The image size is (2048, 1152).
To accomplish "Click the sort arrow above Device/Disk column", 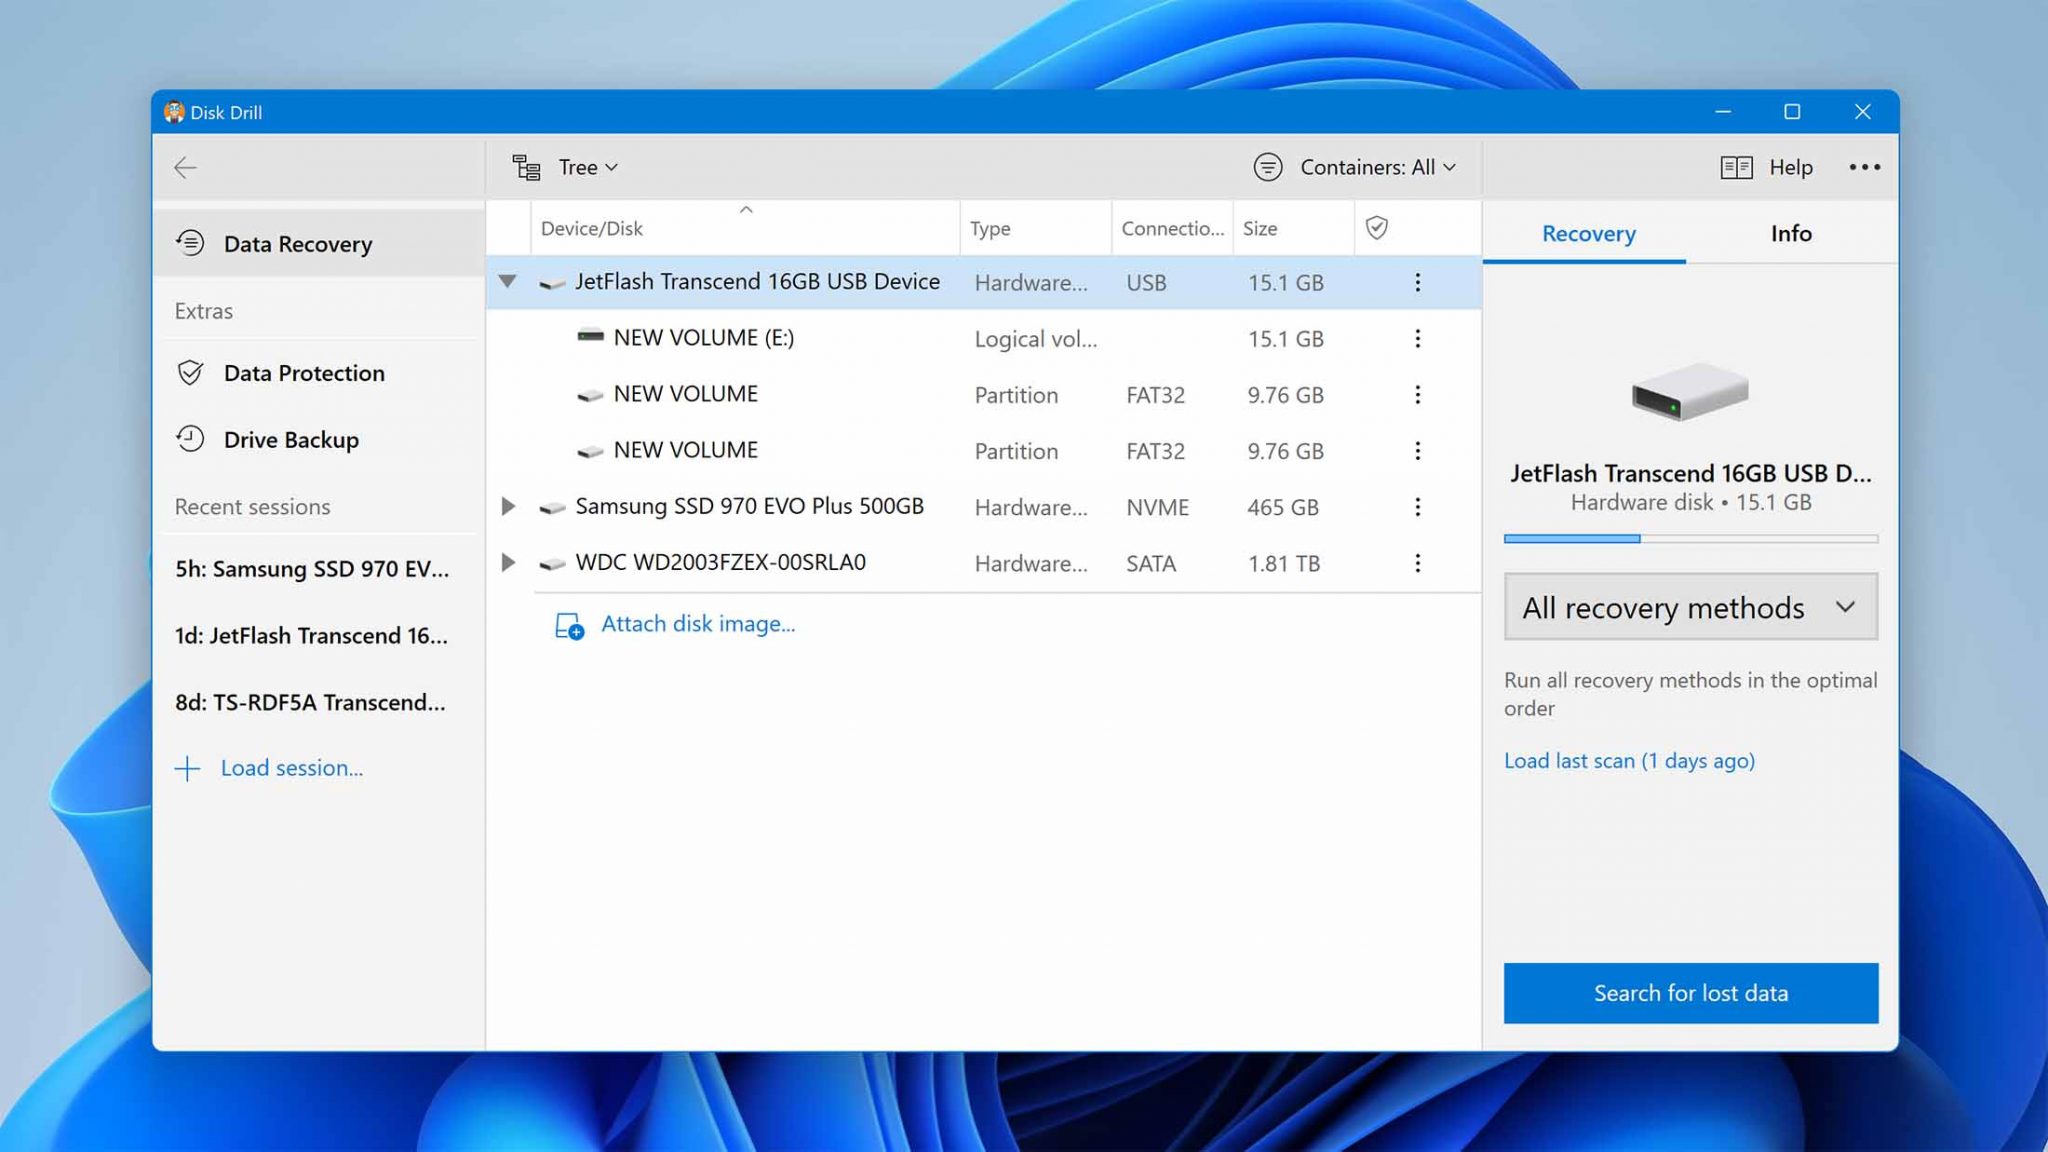I will click(746, 210).
